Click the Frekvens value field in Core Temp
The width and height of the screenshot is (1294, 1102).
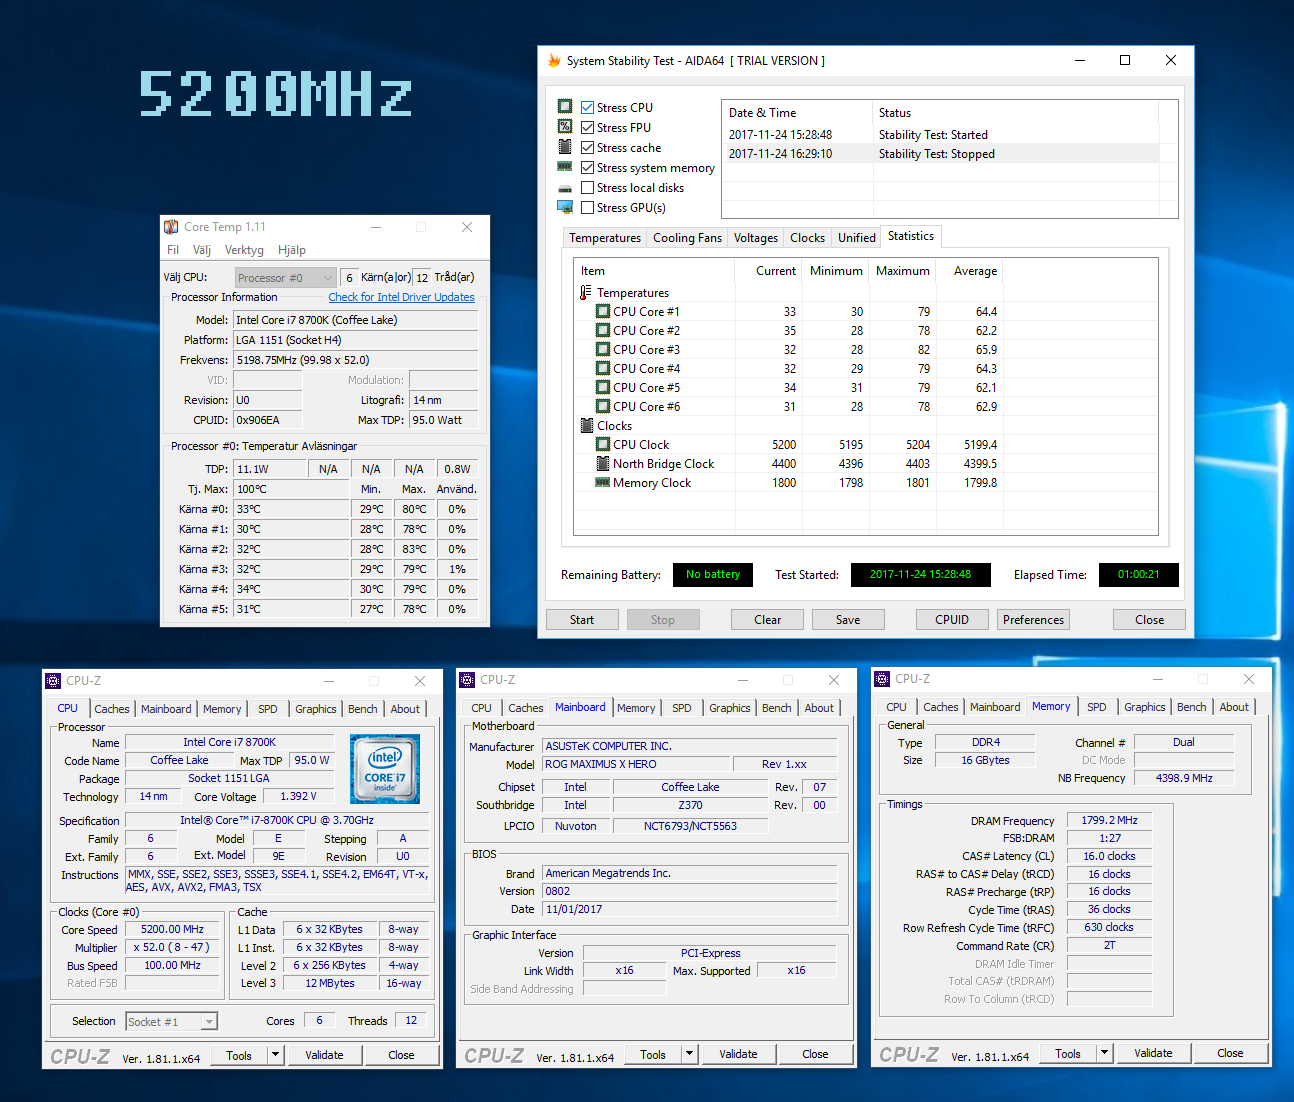coord(355,360)
